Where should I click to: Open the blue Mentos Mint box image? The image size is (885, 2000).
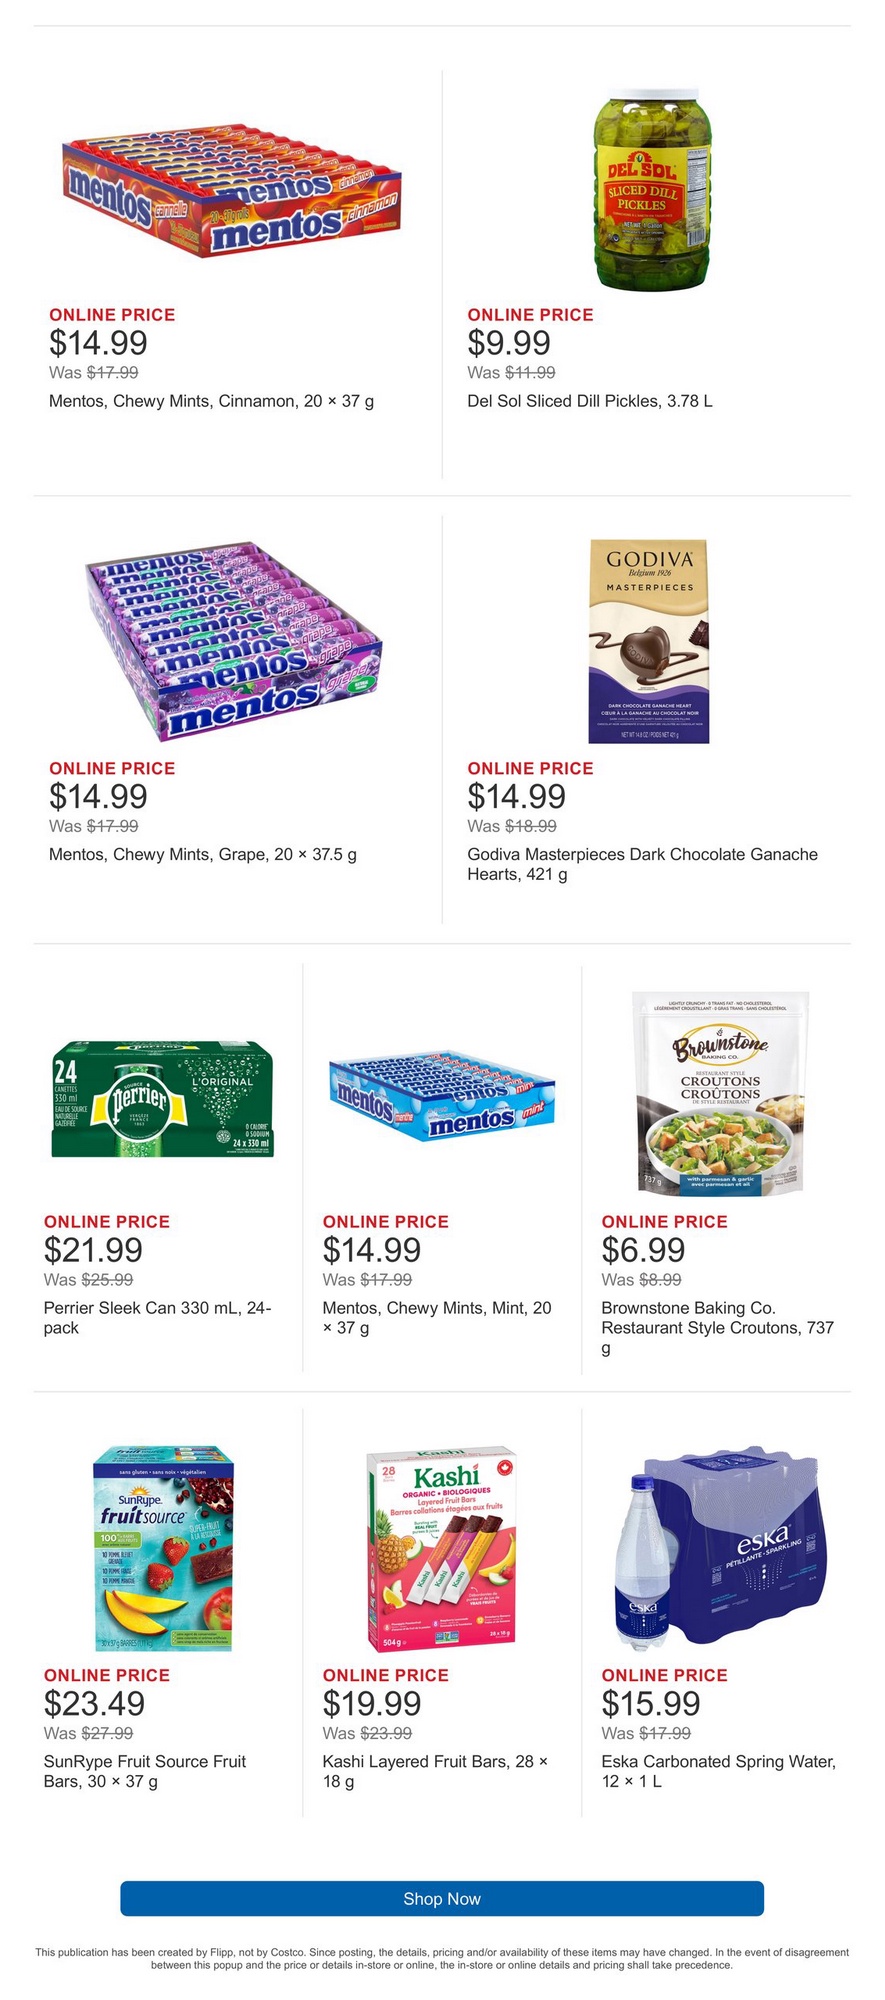click(441, 1096)
